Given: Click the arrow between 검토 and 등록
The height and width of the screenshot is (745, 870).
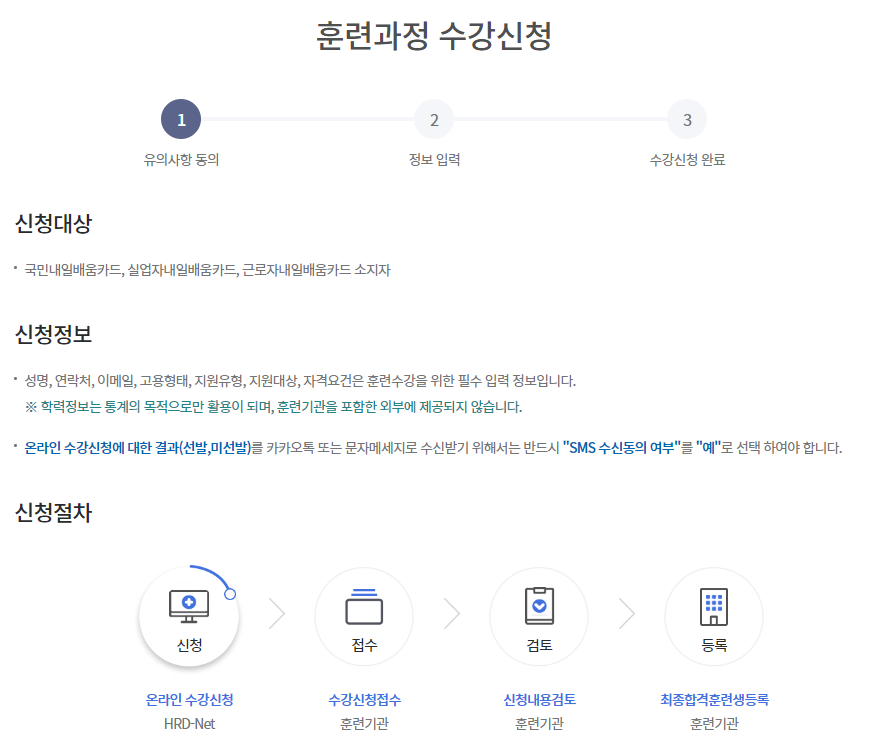Looking at the screenshot, I should pyautogui.click(x=627, y=614).
